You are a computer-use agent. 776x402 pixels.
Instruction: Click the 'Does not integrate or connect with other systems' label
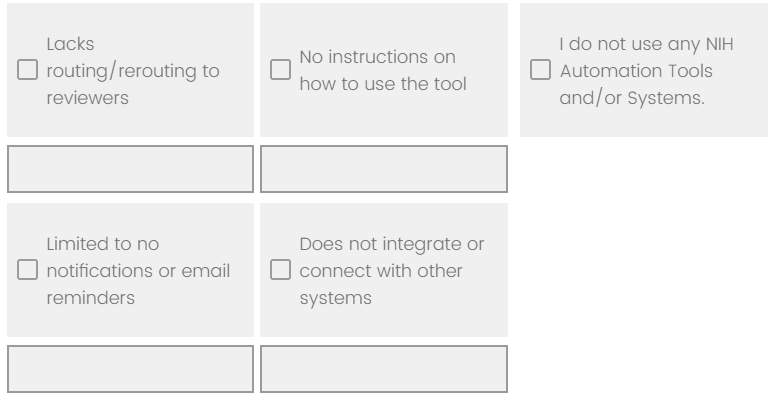[x=392, y=271]
